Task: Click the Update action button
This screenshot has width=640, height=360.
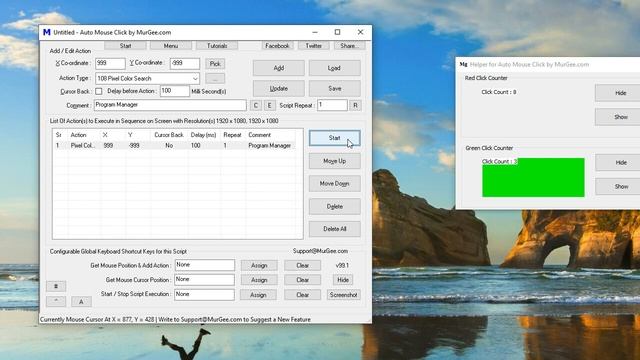Action: tap(279, 89)
